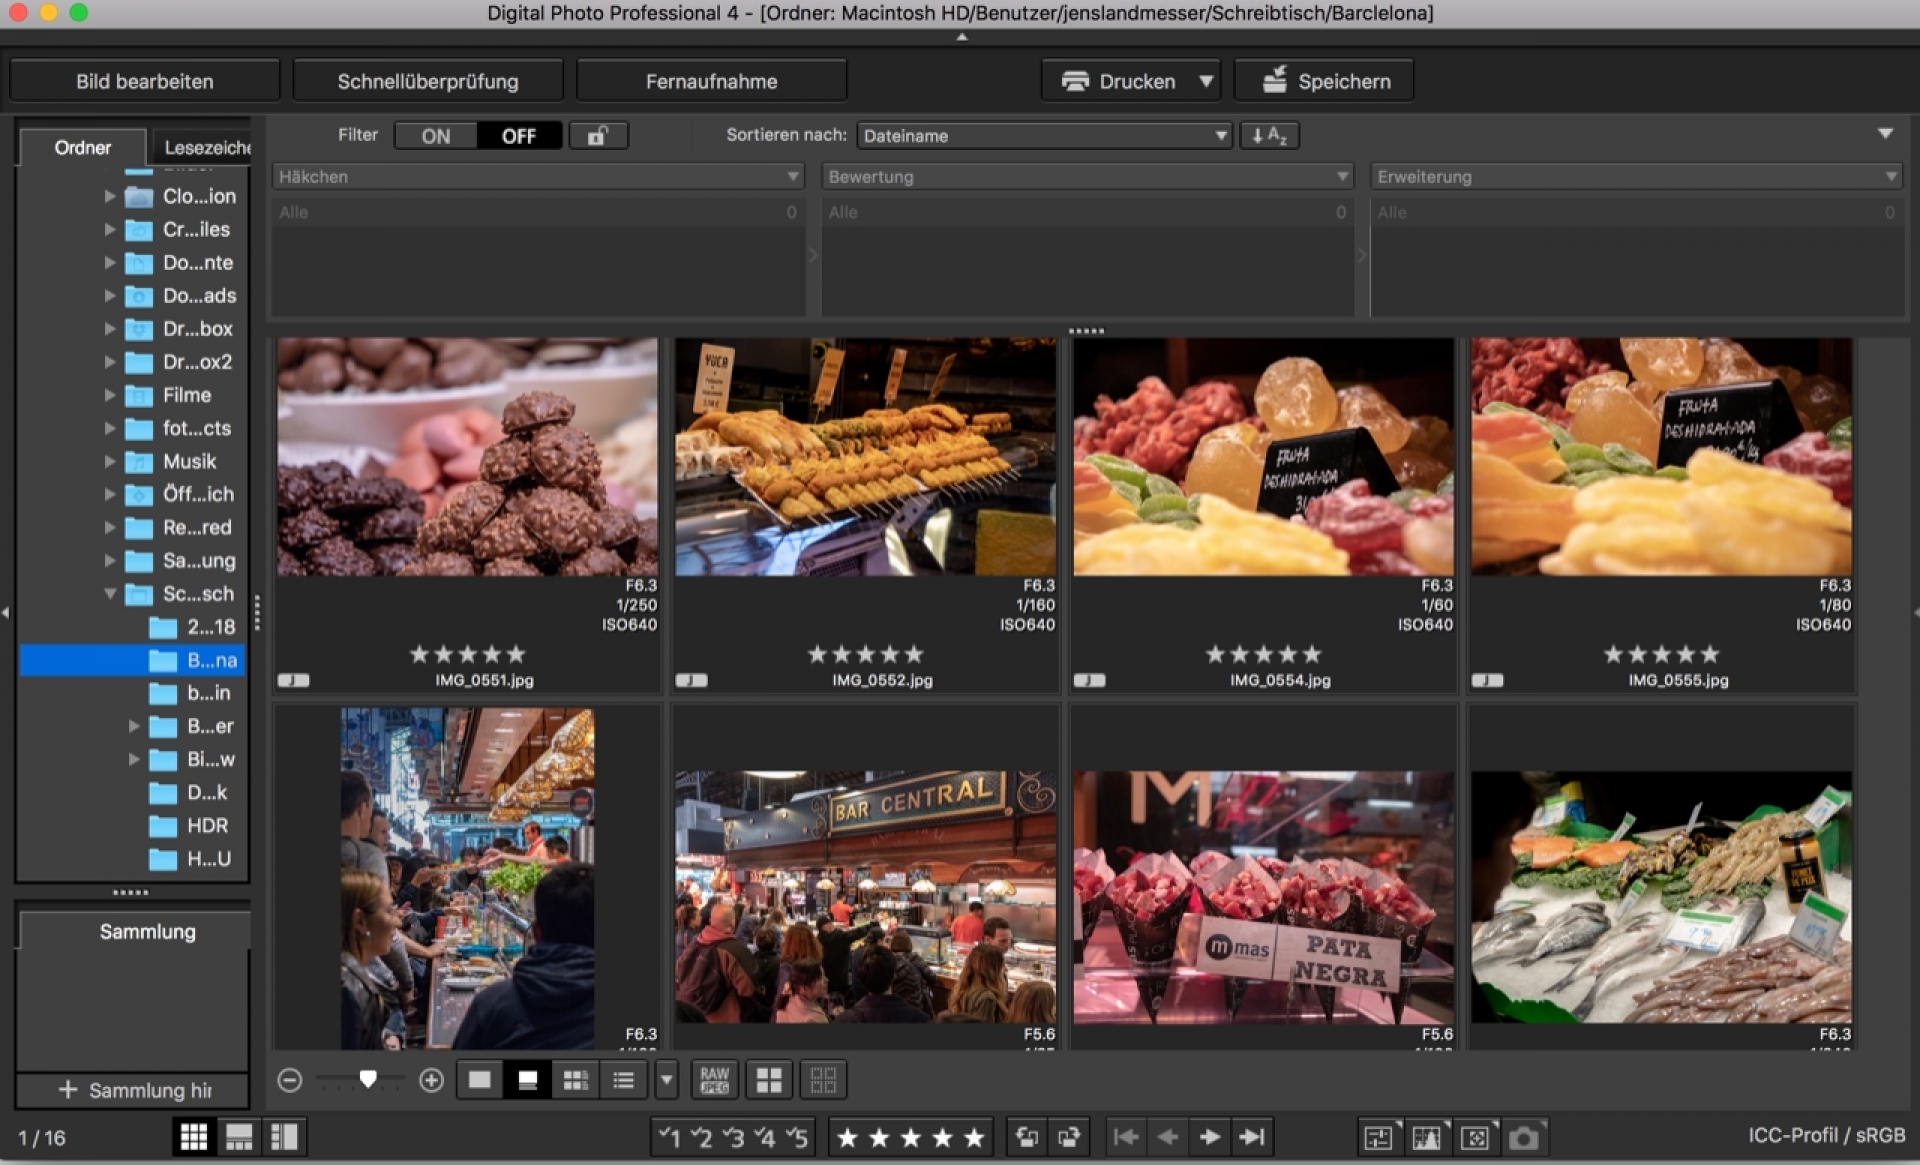
Task: Turn the filter ON
Action: click(x=436, y=136)
